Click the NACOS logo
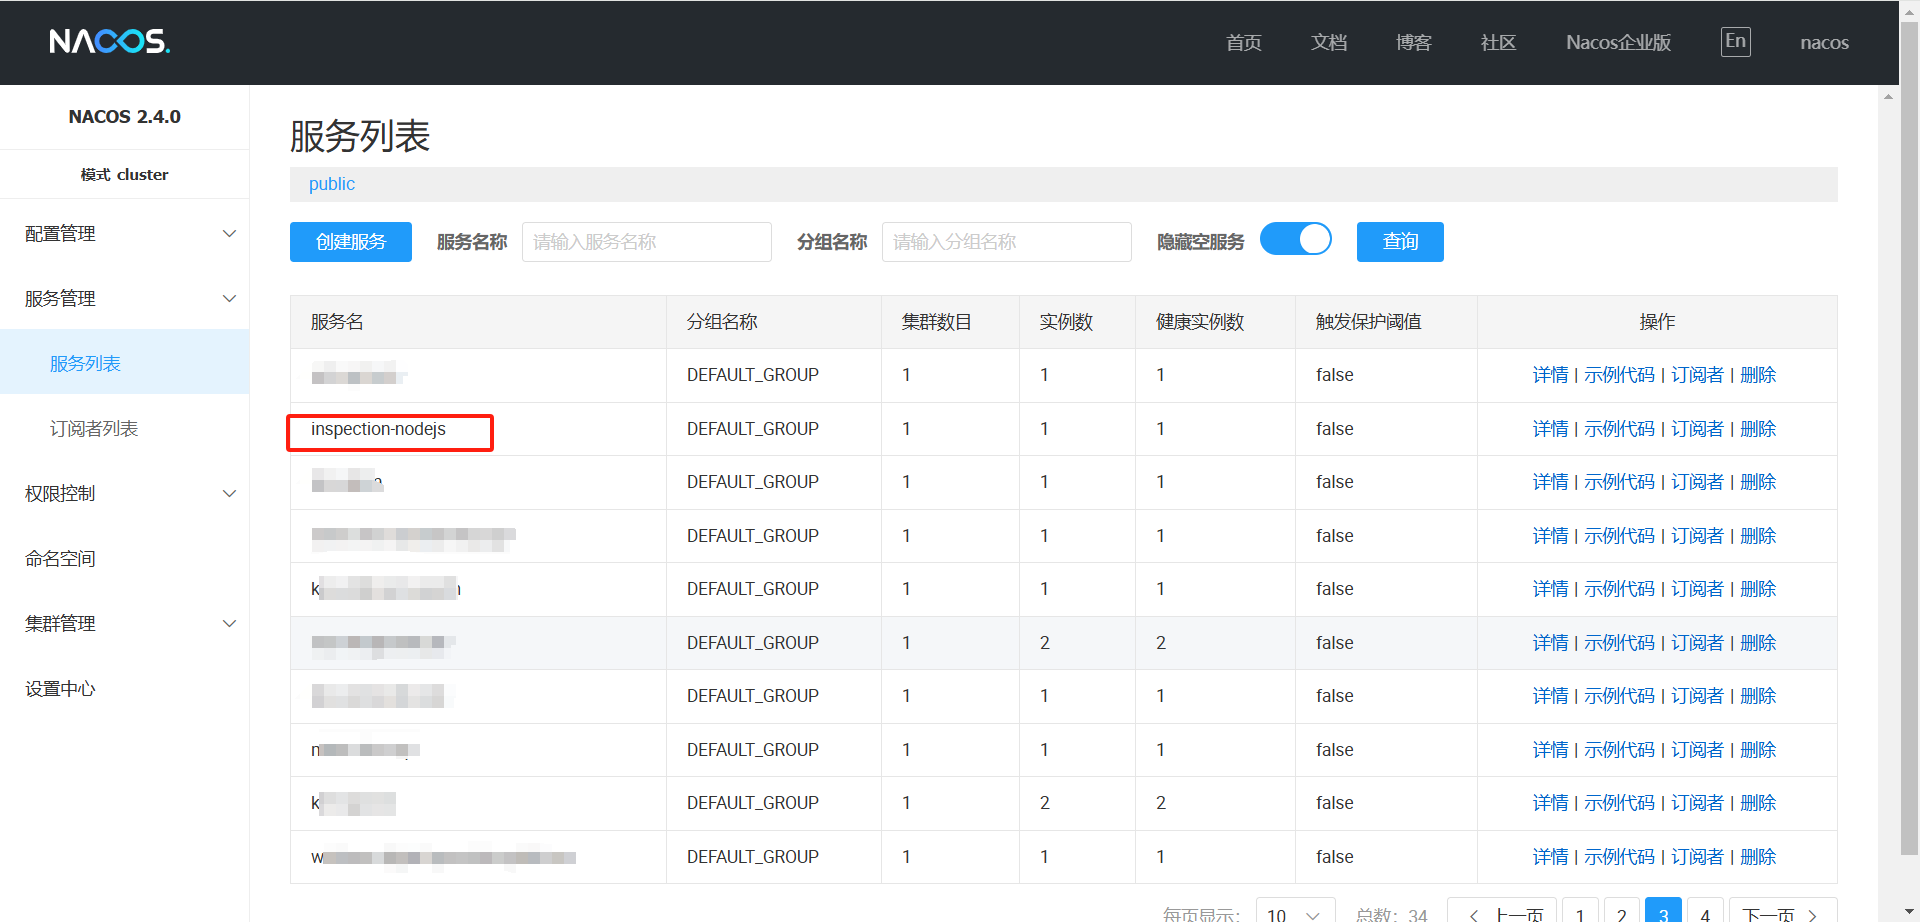 click(x=110, y=41)
